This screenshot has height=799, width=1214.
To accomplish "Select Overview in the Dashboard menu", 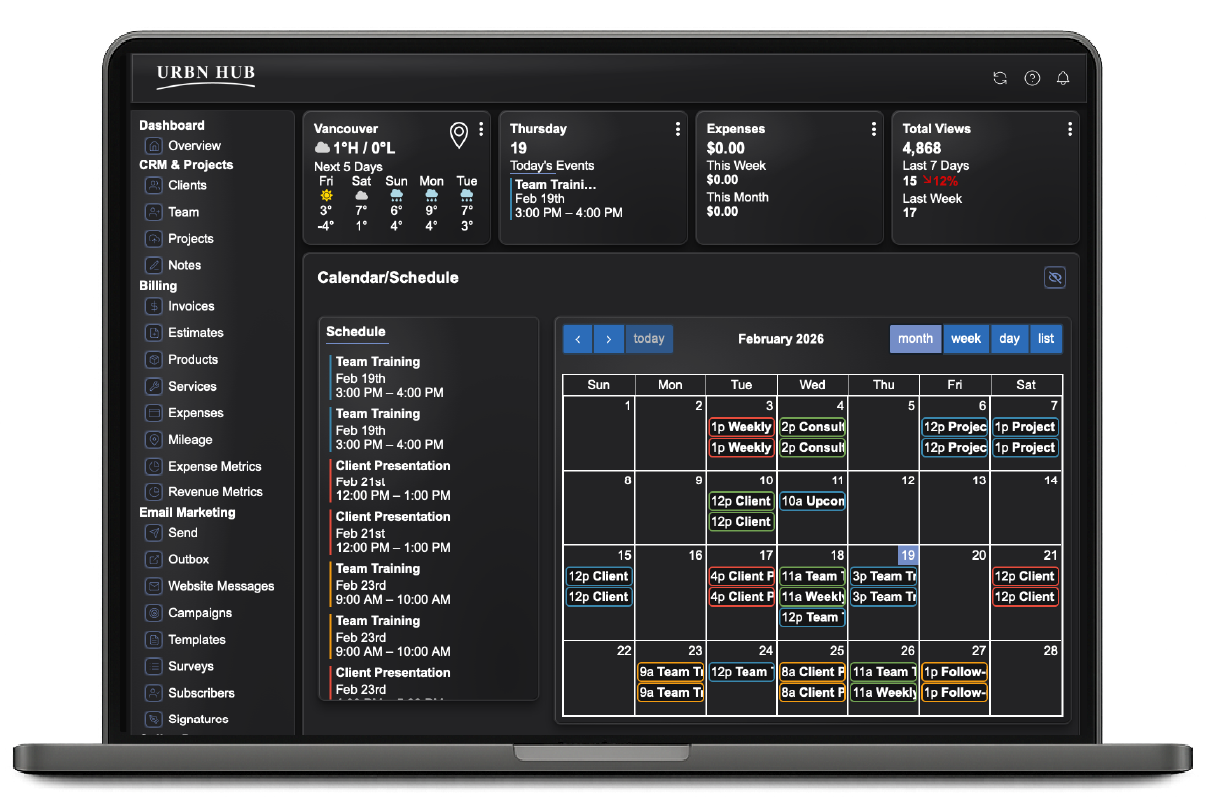I will 194,146.
